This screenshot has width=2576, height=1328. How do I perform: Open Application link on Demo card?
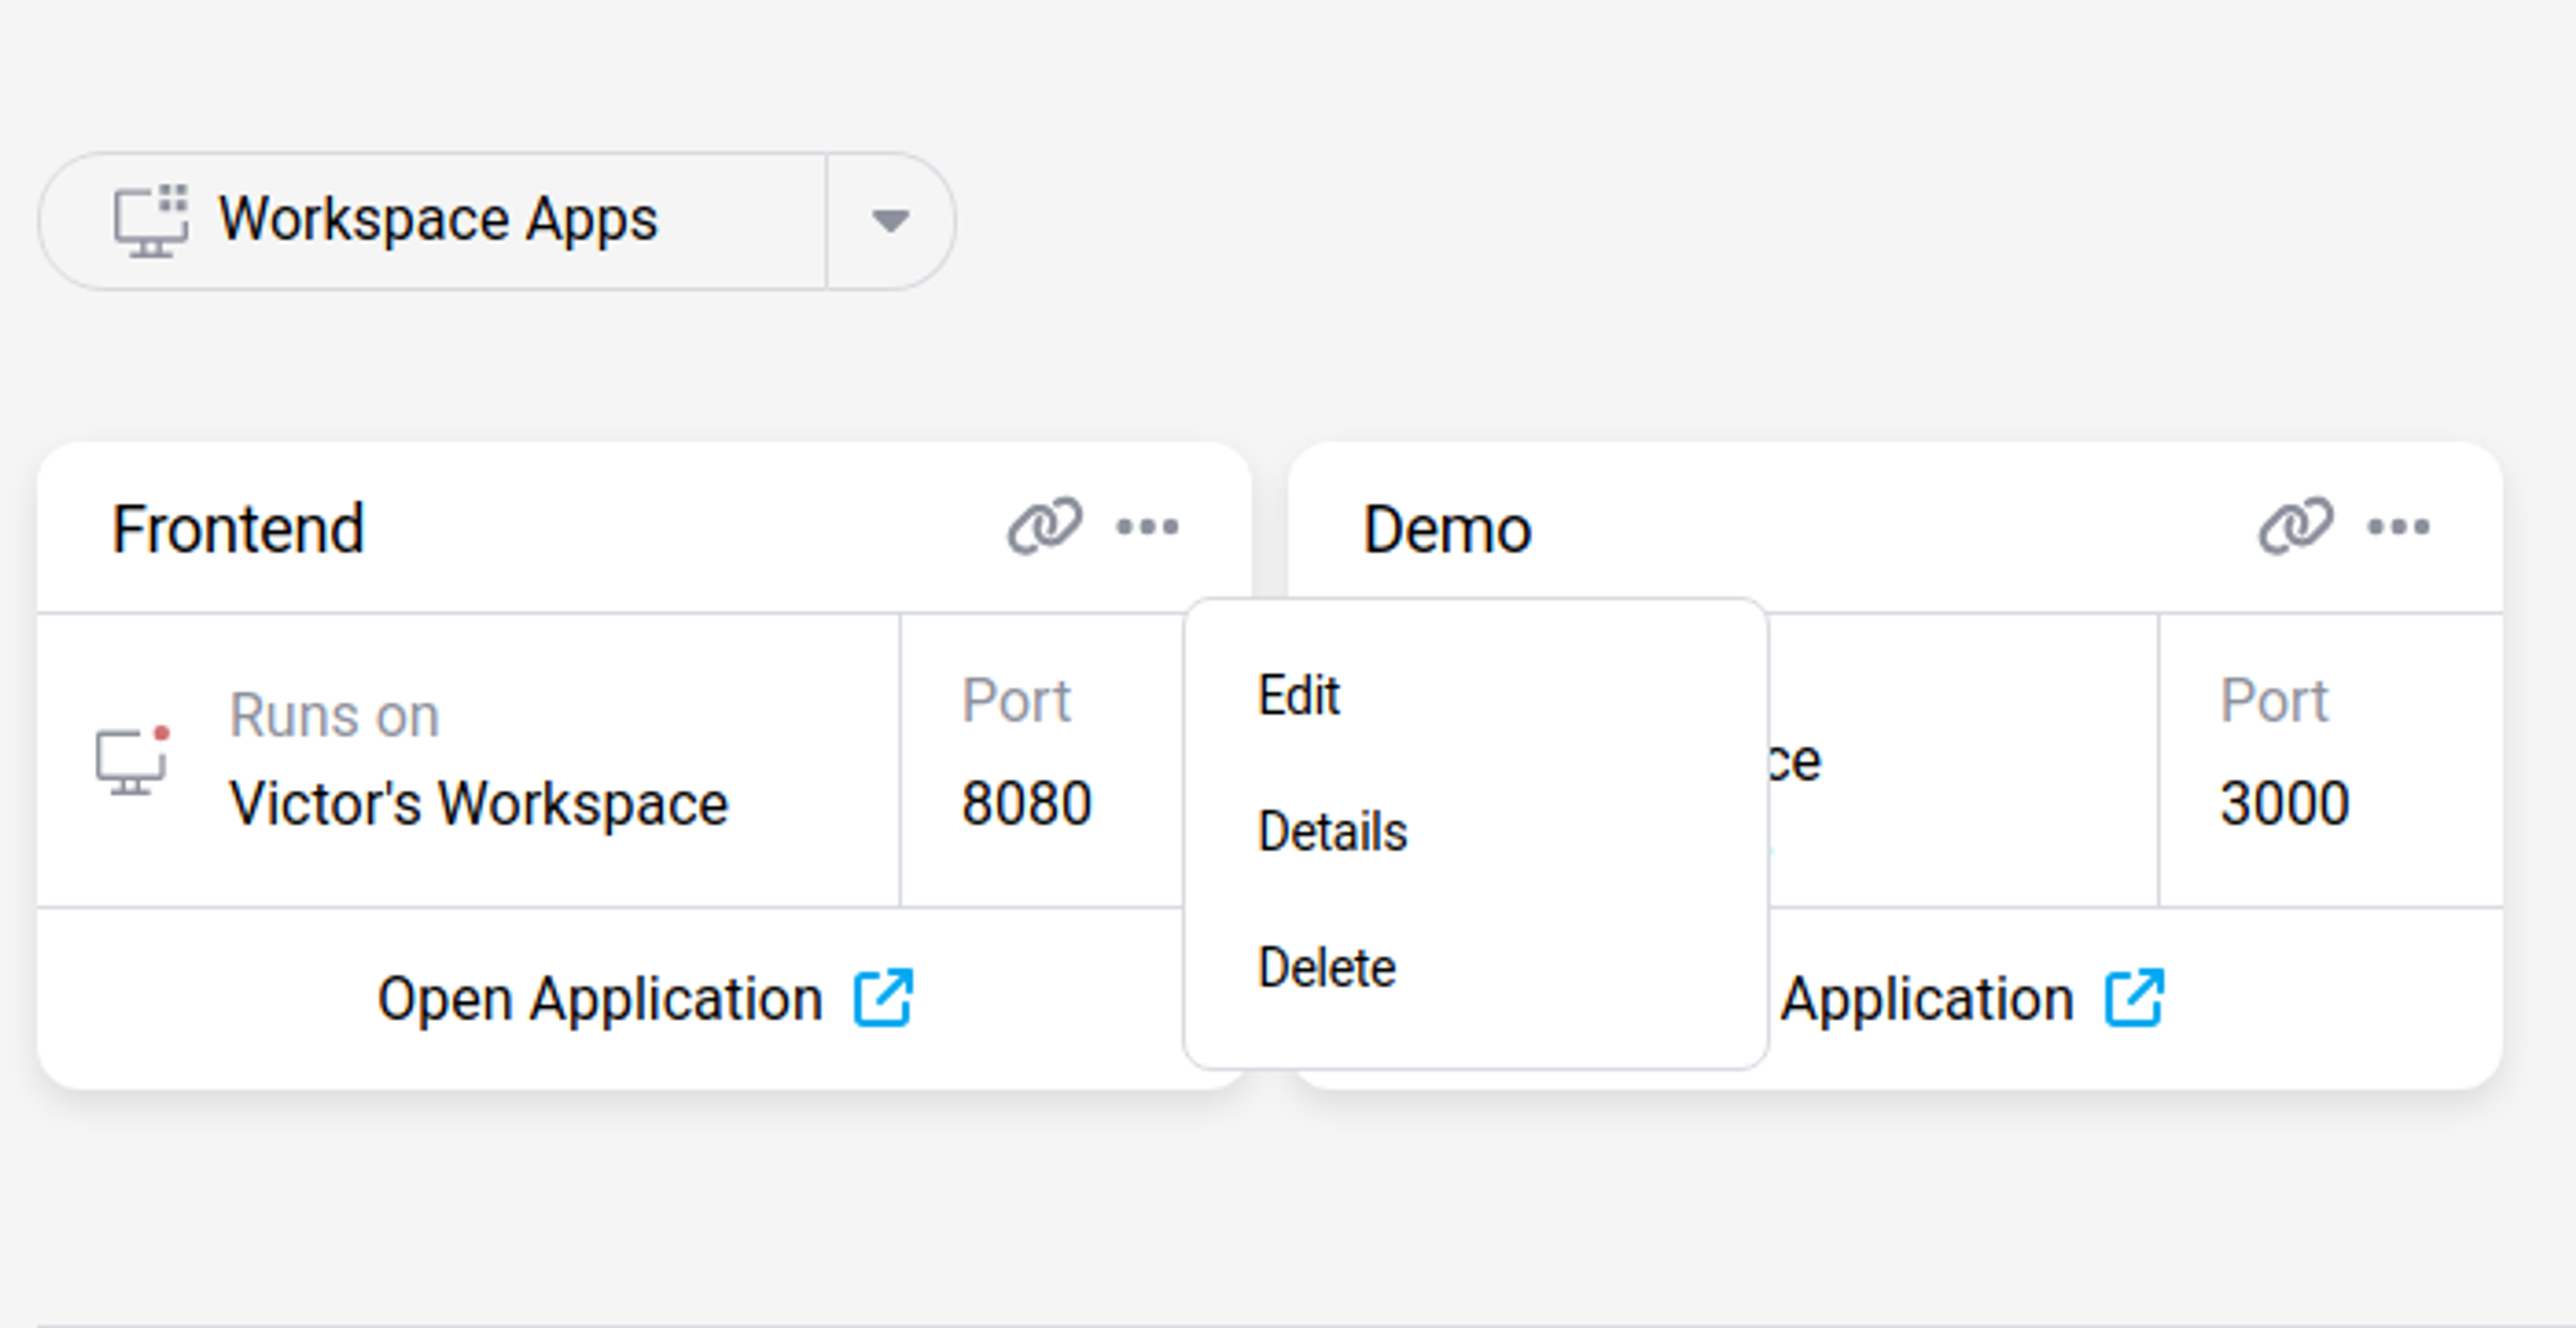click(1926, 999)
